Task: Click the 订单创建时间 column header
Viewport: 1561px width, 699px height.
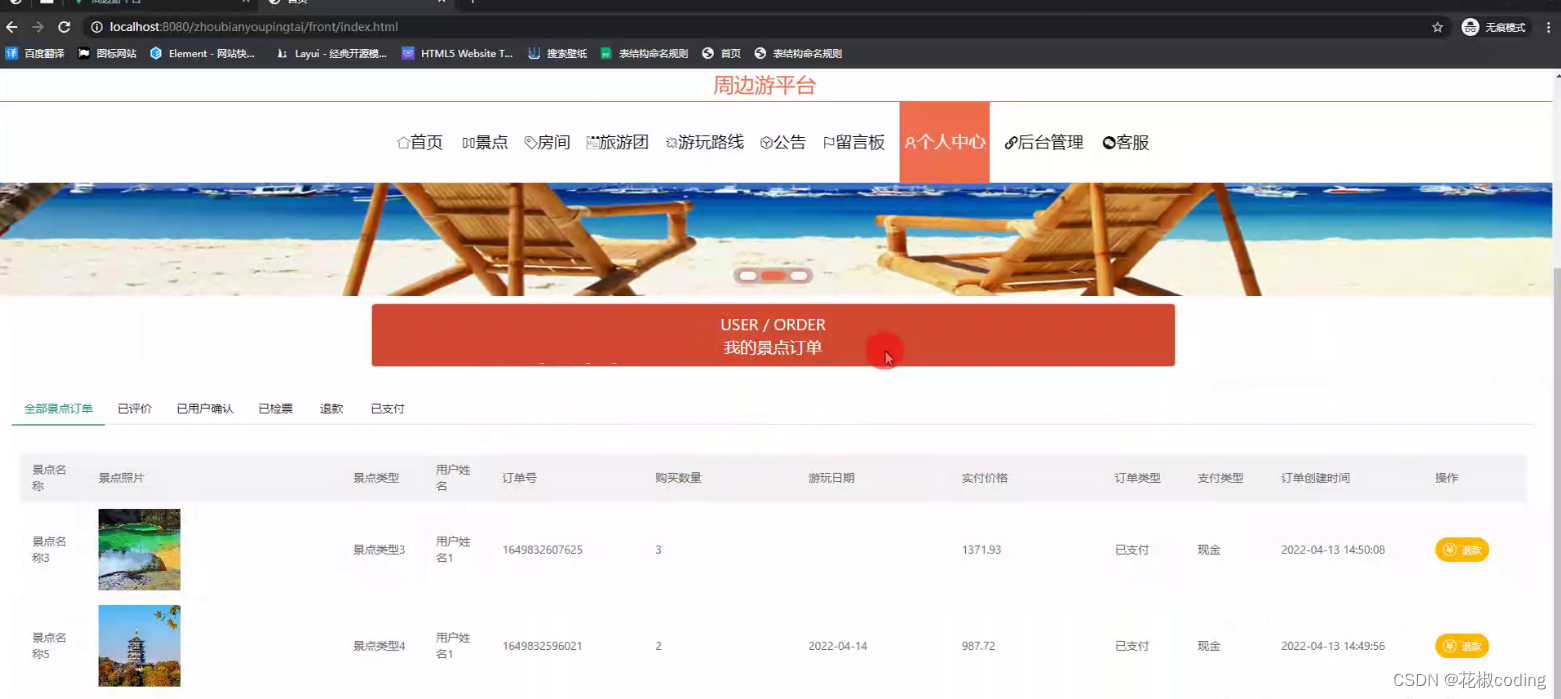Action: tap(1316, 478)
